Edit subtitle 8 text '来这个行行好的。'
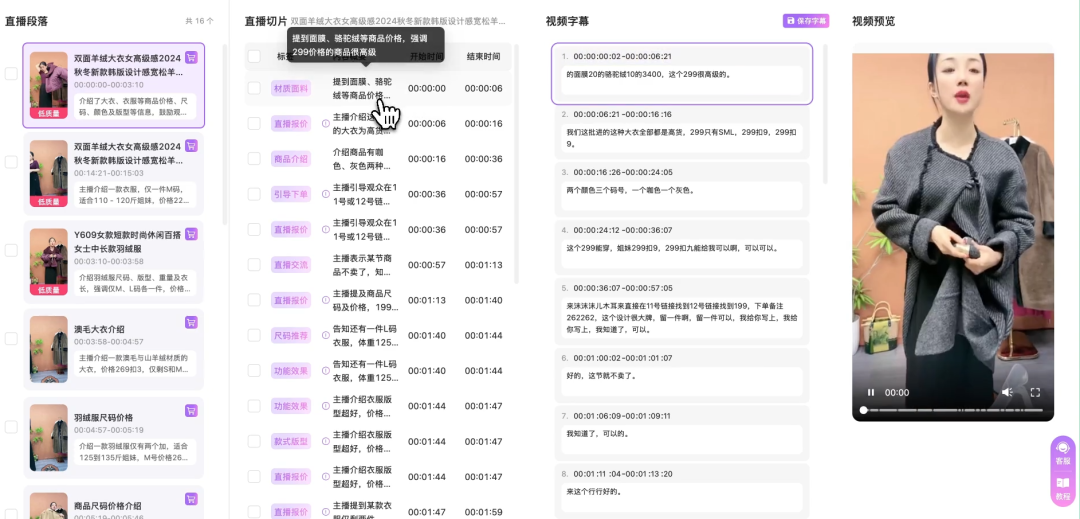The width and height of the screenshot is (1080, 519). coord(682,498)
